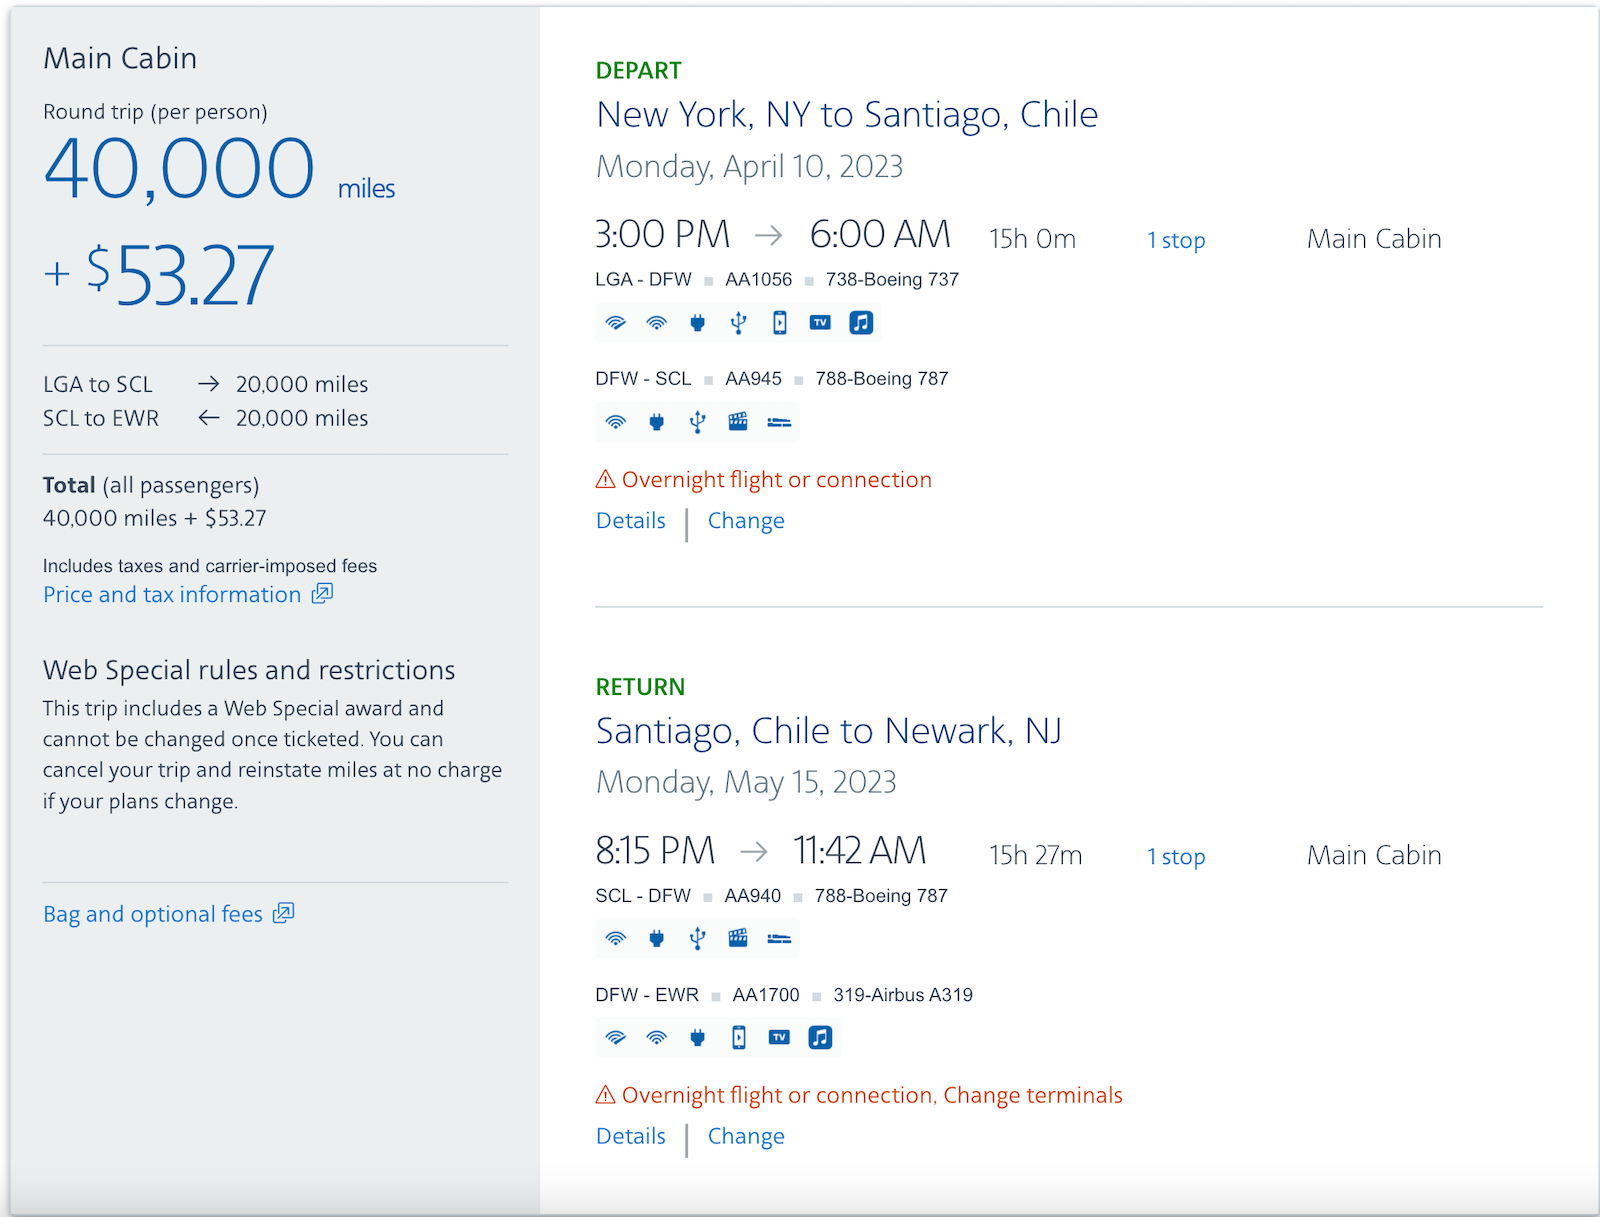Viewport: 1600px width, 1217px height.
Task: Select the power outlet icon on AA945
Action: point(656,421)
